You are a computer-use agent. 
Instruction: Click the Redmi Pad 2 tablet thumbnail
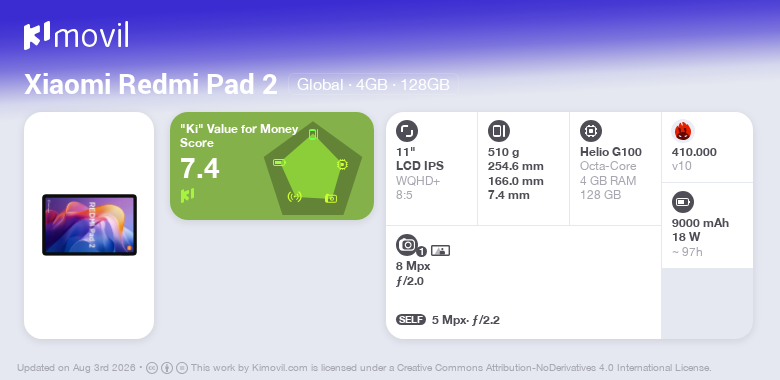(x=90, y=225)
